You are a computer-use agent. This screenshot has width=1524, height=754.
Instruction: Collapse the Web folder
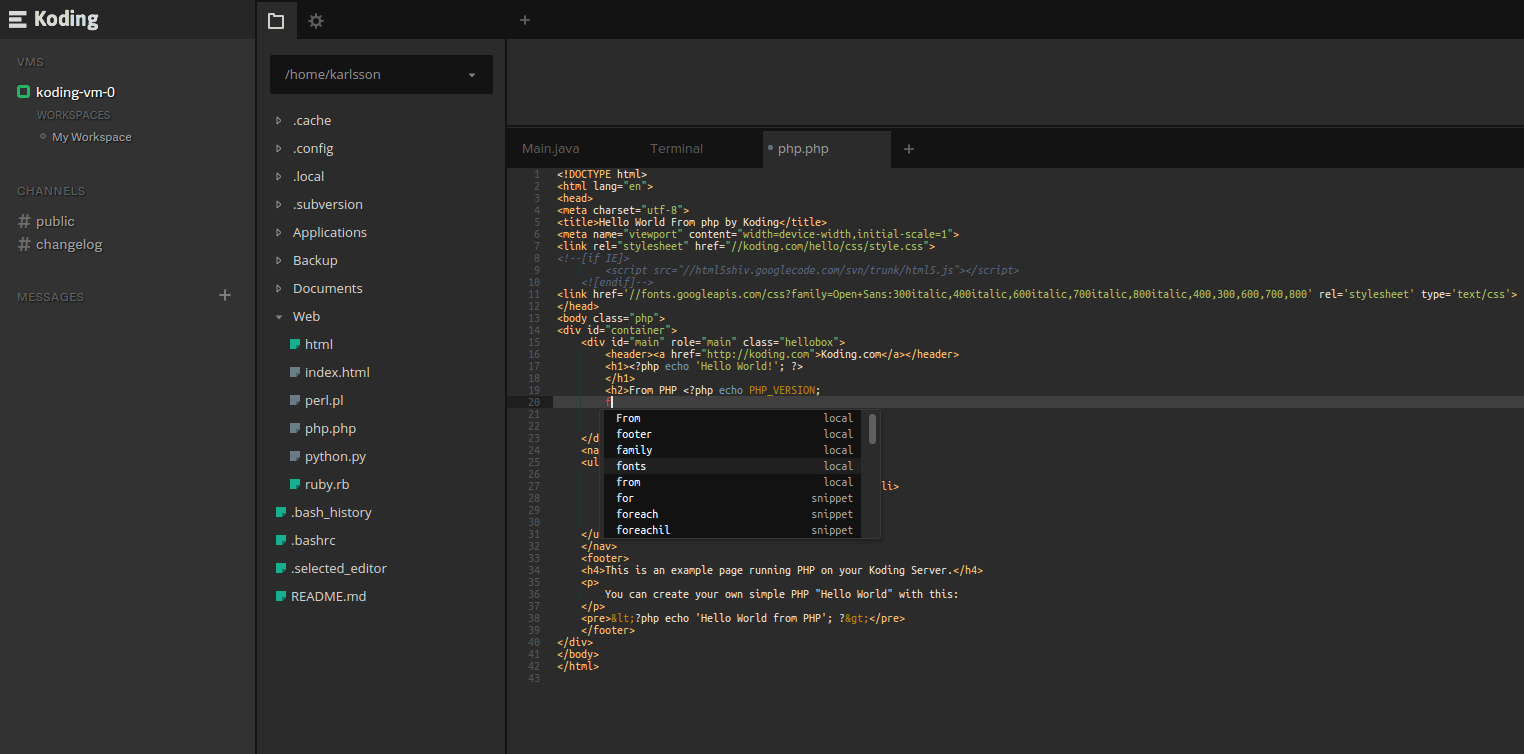coord(279,316)
